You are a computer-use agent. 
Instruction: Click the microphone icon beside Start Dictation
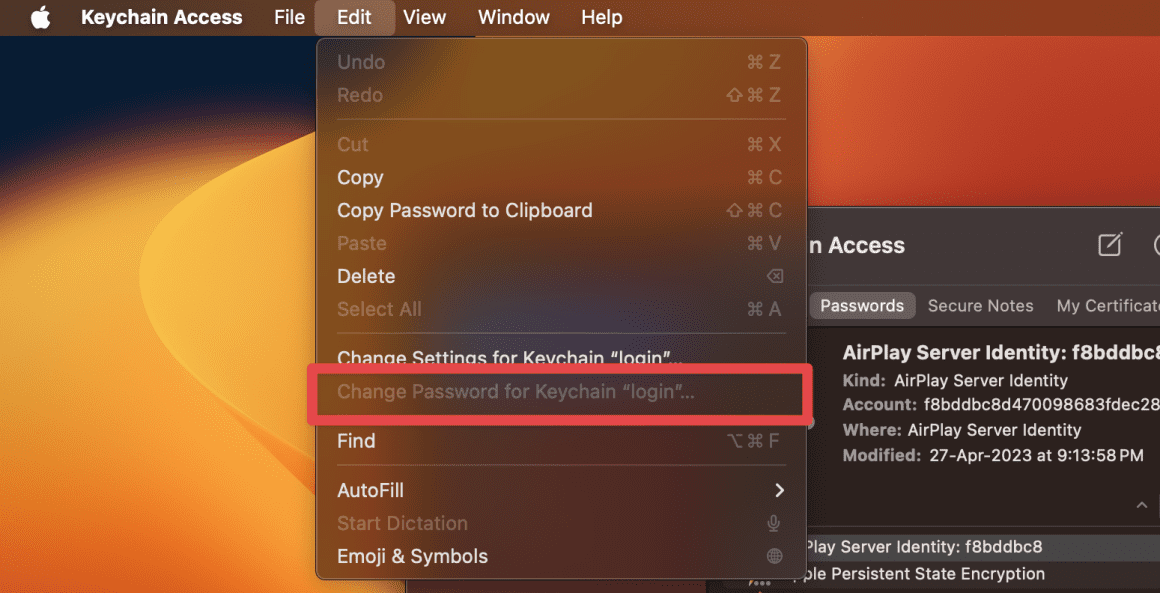click(773, 523)
